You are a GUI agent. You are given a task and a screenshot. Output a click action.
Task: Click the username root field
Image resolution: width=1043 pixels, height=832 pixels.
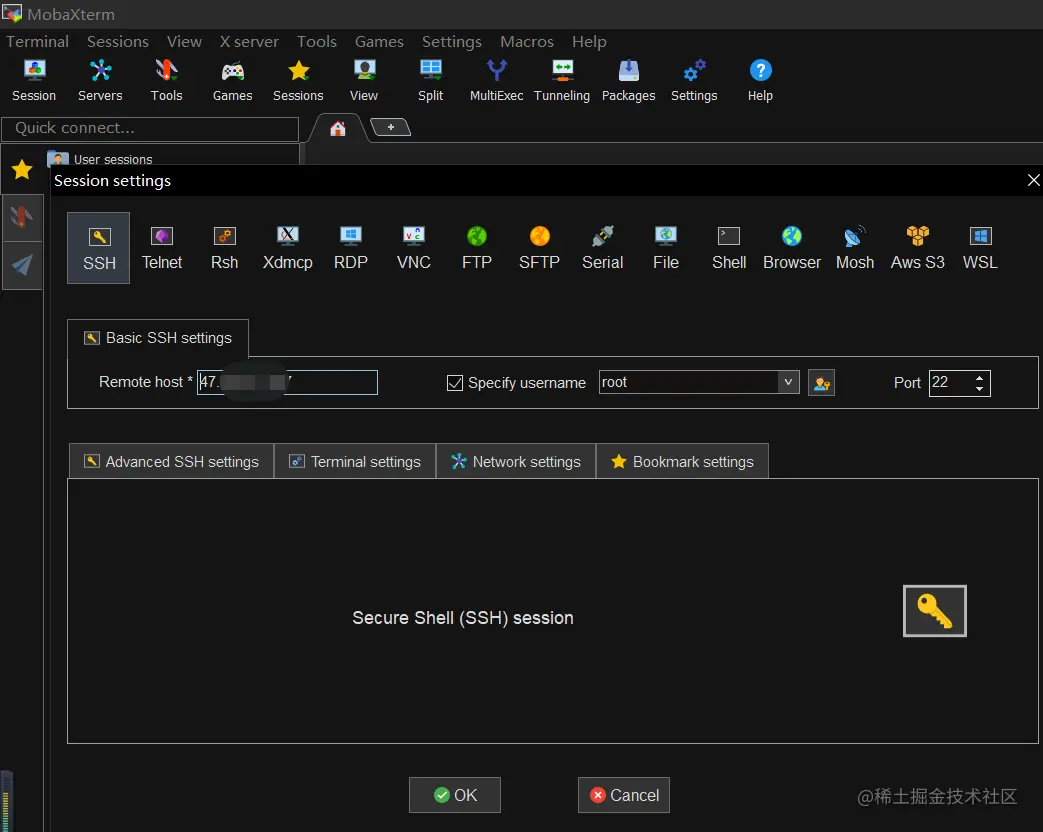point(688,382)
